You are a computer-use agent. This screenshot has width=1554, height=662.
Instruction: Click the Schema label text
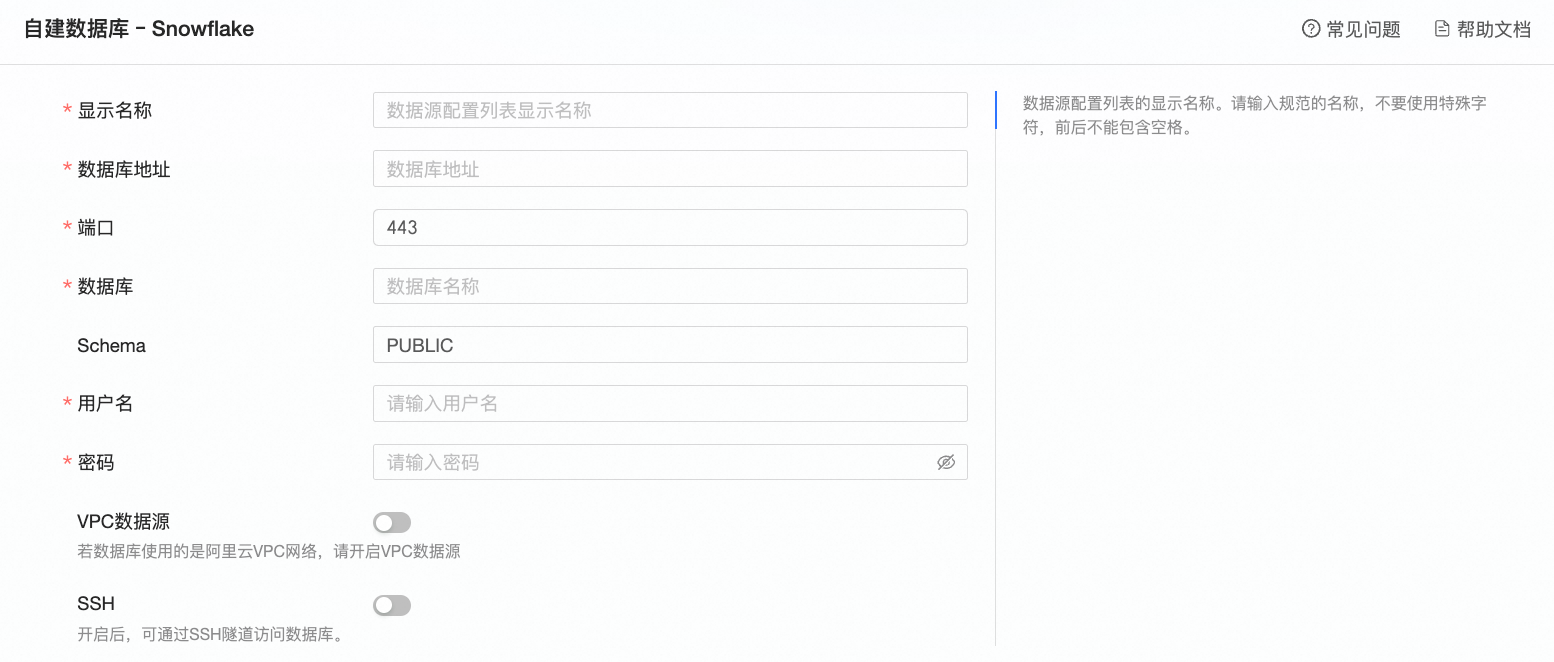[111, 346]
